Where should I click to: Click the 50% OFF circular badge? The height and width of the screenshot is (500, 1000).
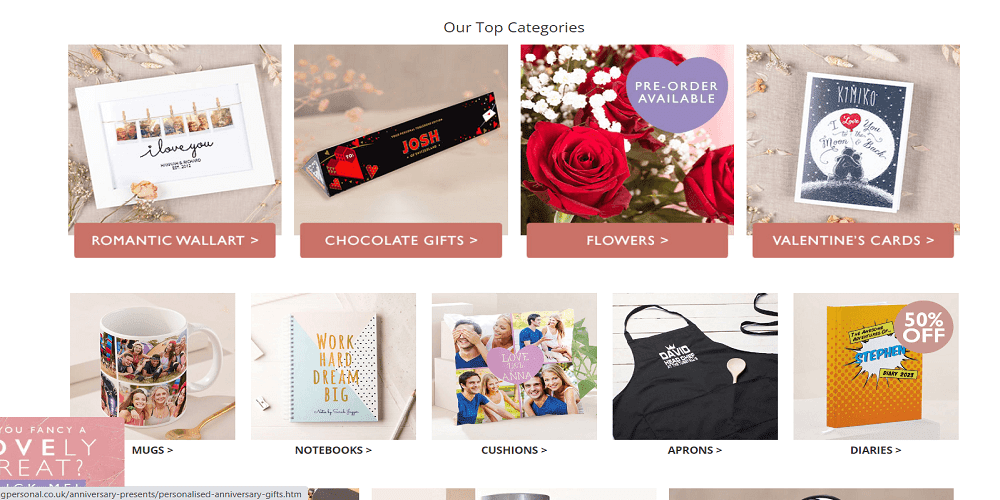tap(923, 327)
